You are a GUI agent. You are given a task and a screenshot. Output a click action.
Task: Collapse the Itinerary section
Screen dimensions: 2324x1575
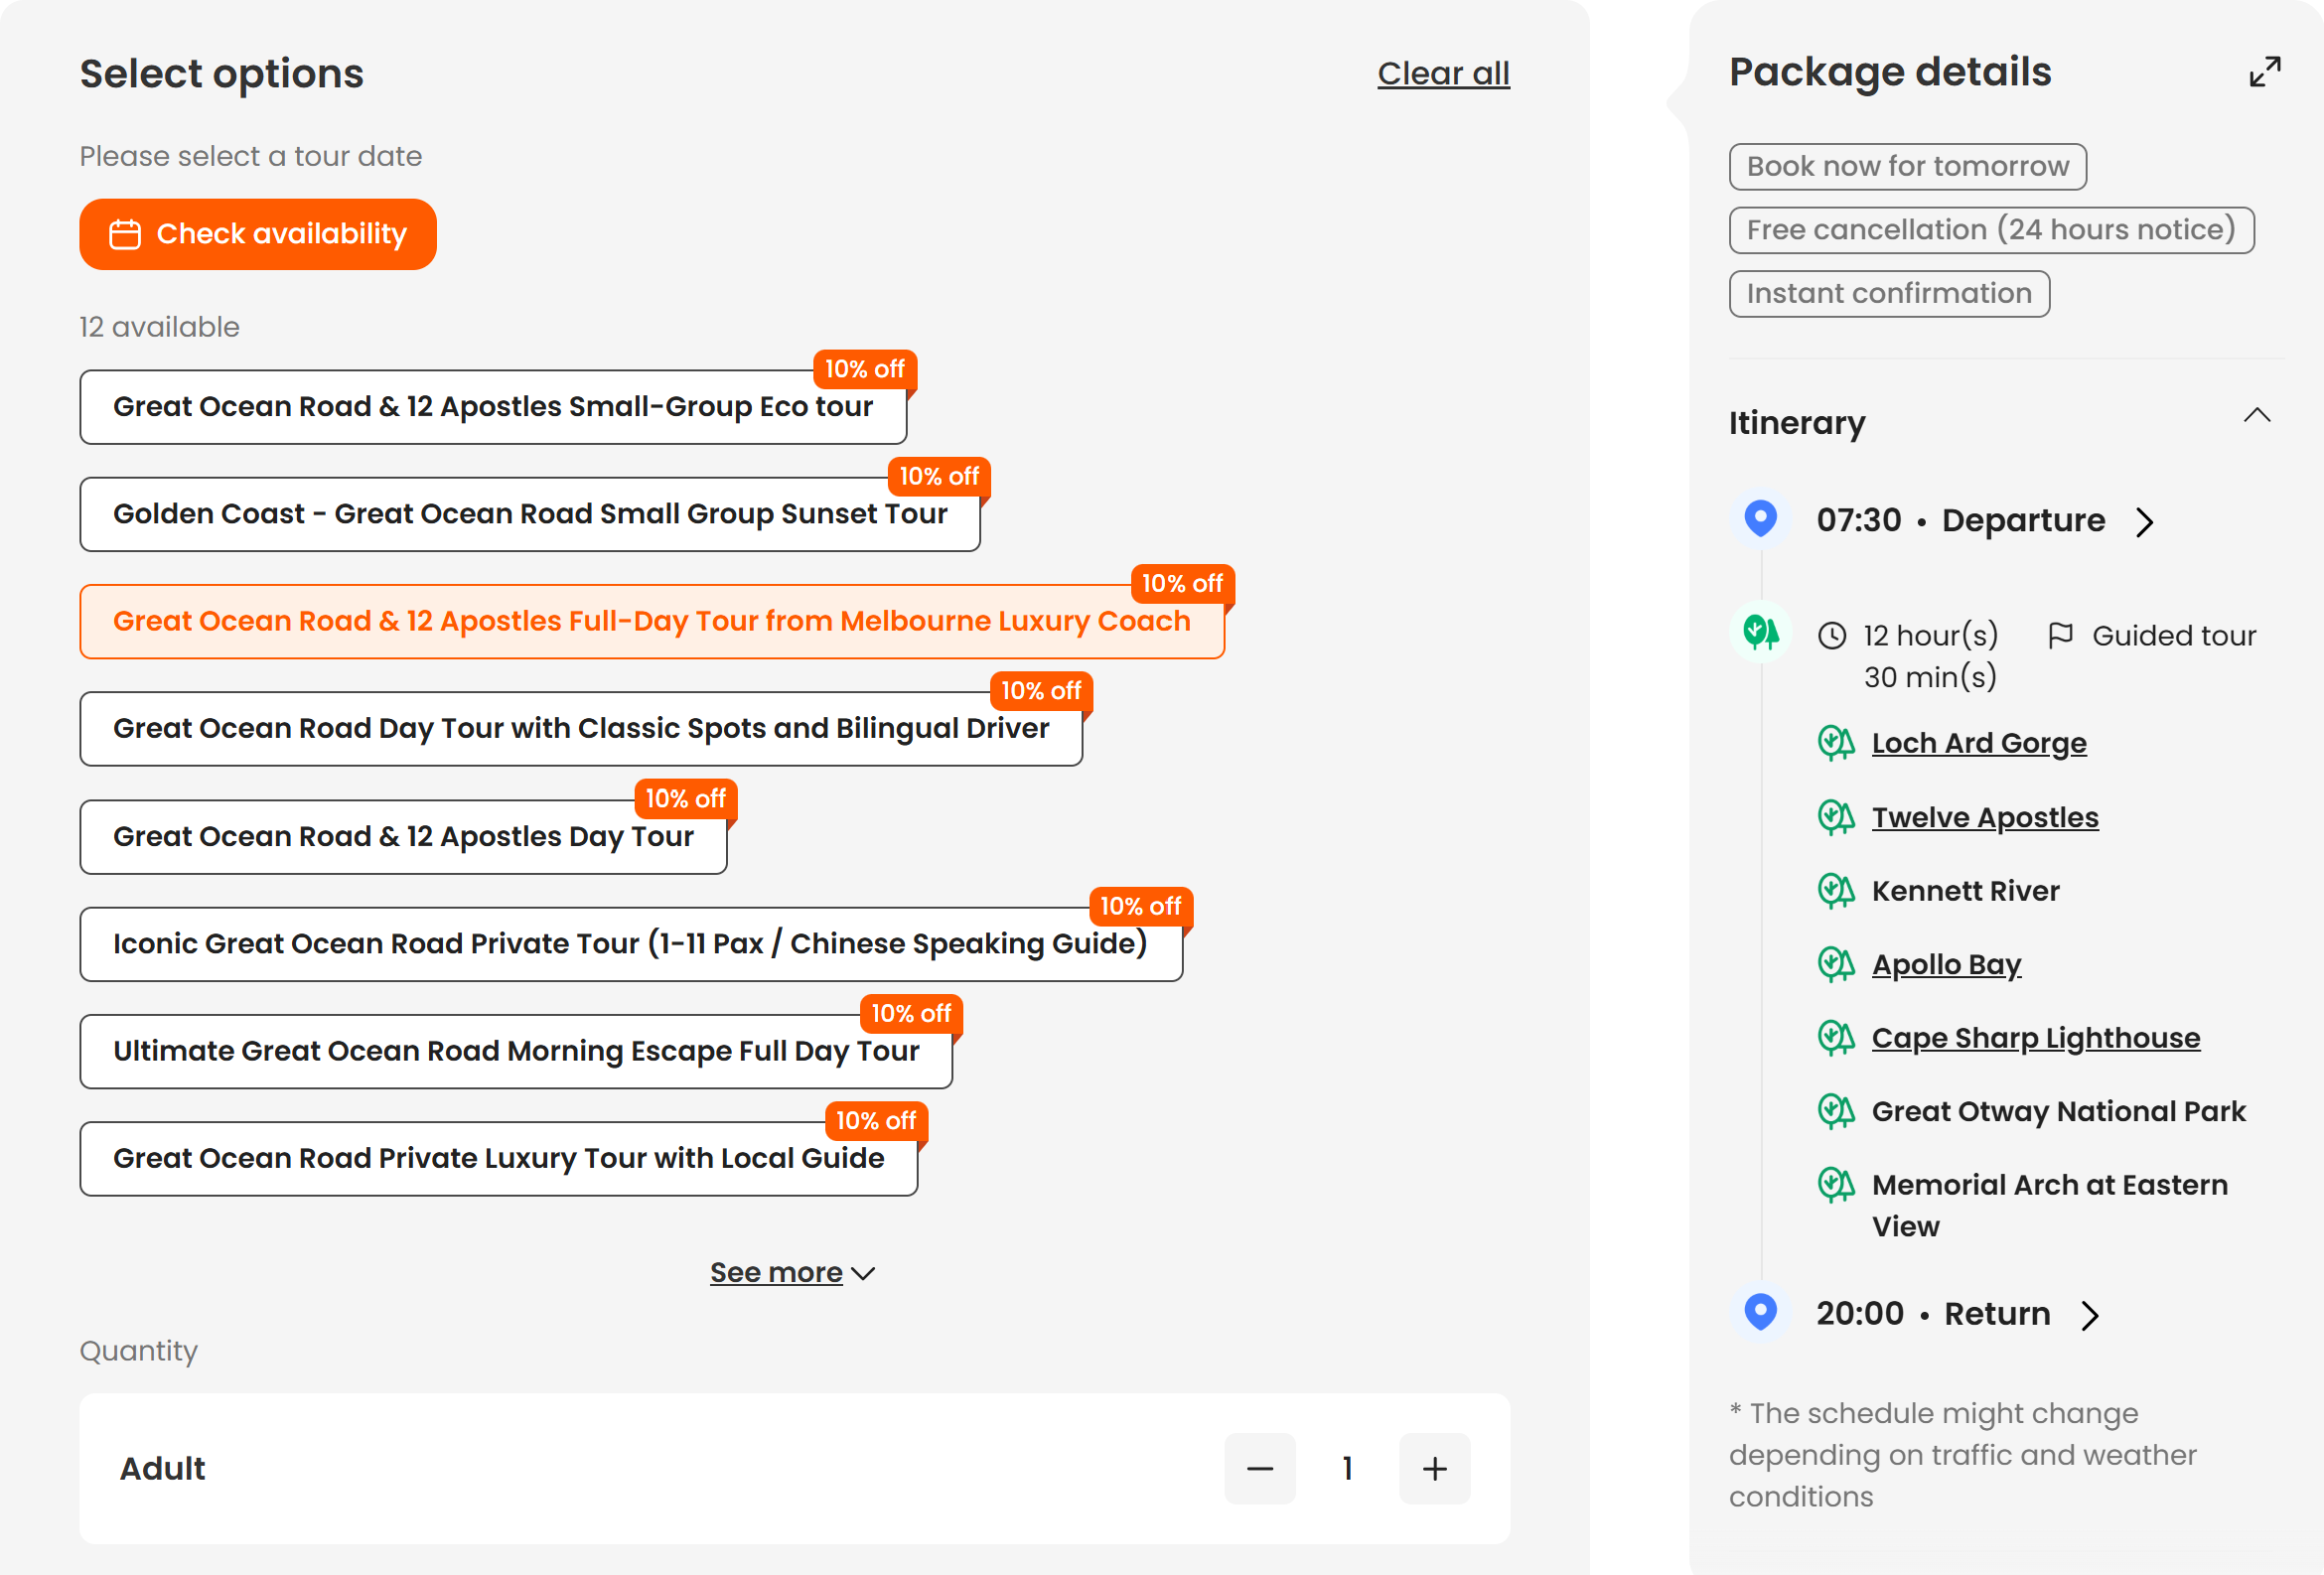[x=2256, y=416]
